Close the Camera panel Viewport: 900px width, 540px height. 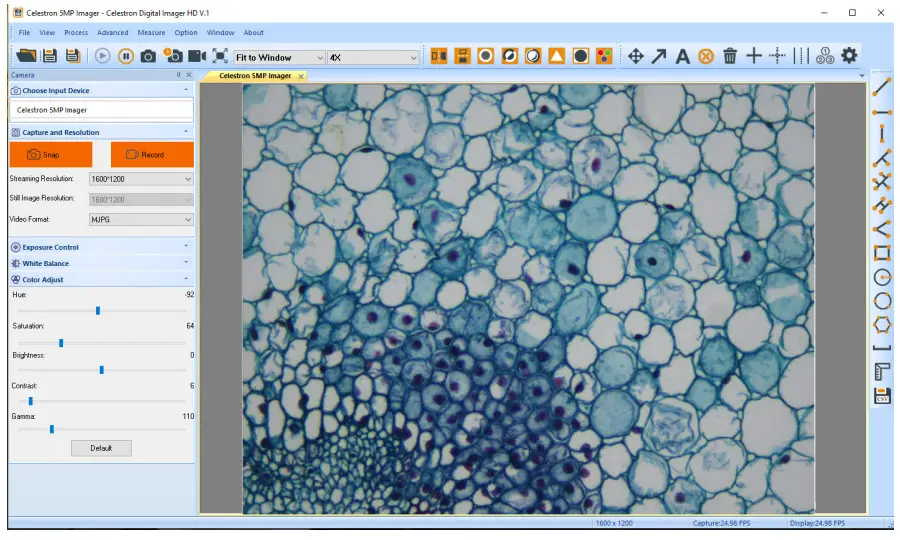click(x=189, y=75)
